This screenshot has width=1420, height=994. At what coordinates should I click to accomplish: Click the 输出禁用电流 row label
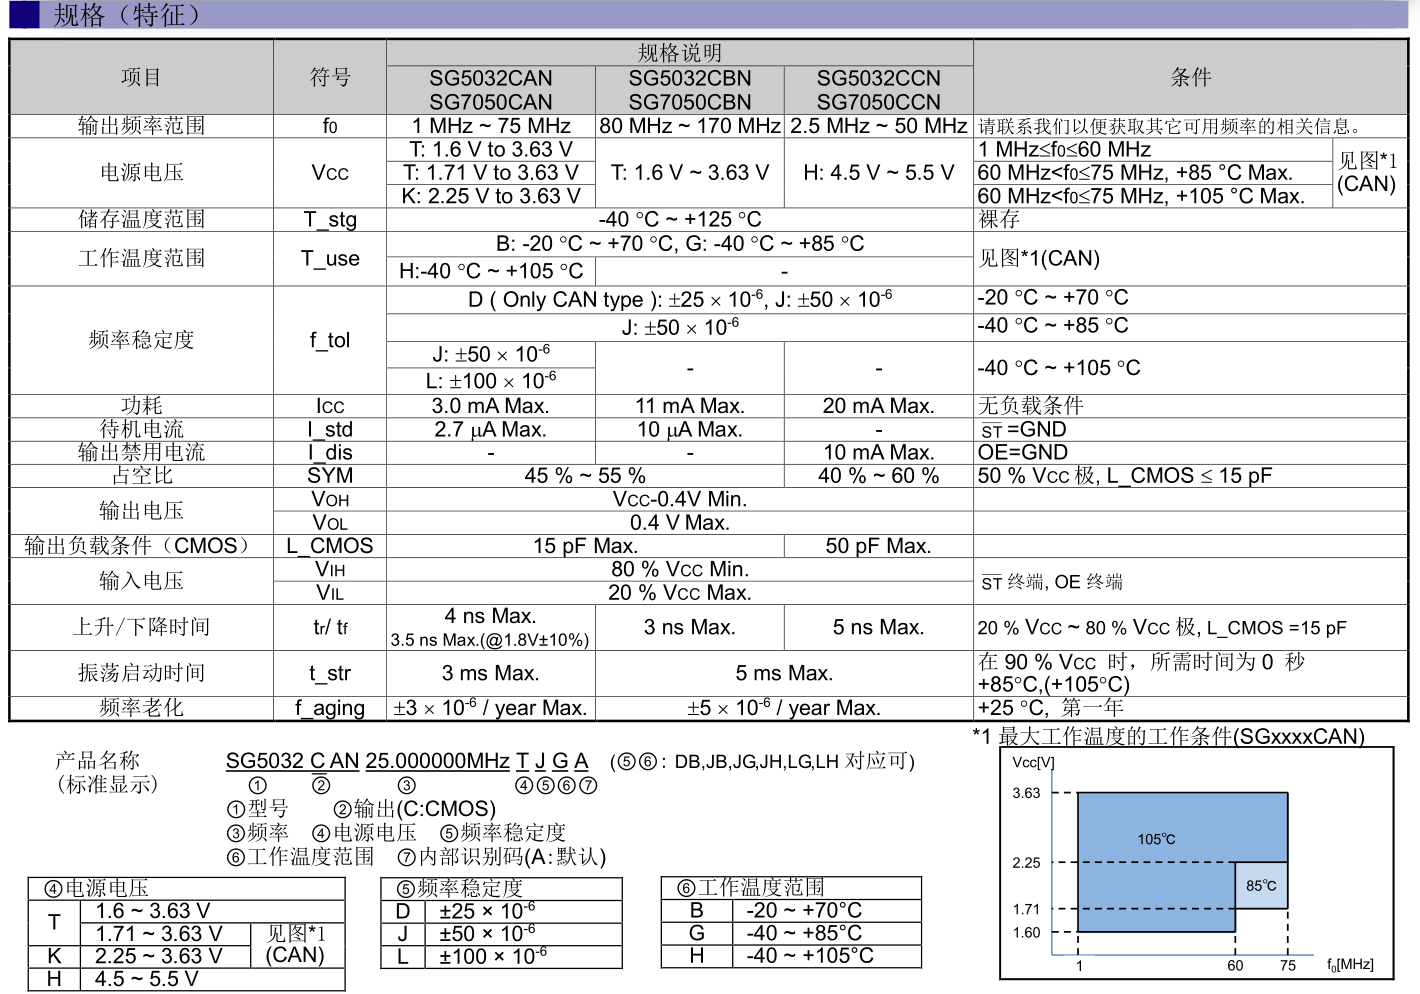(x=141, y=452)
